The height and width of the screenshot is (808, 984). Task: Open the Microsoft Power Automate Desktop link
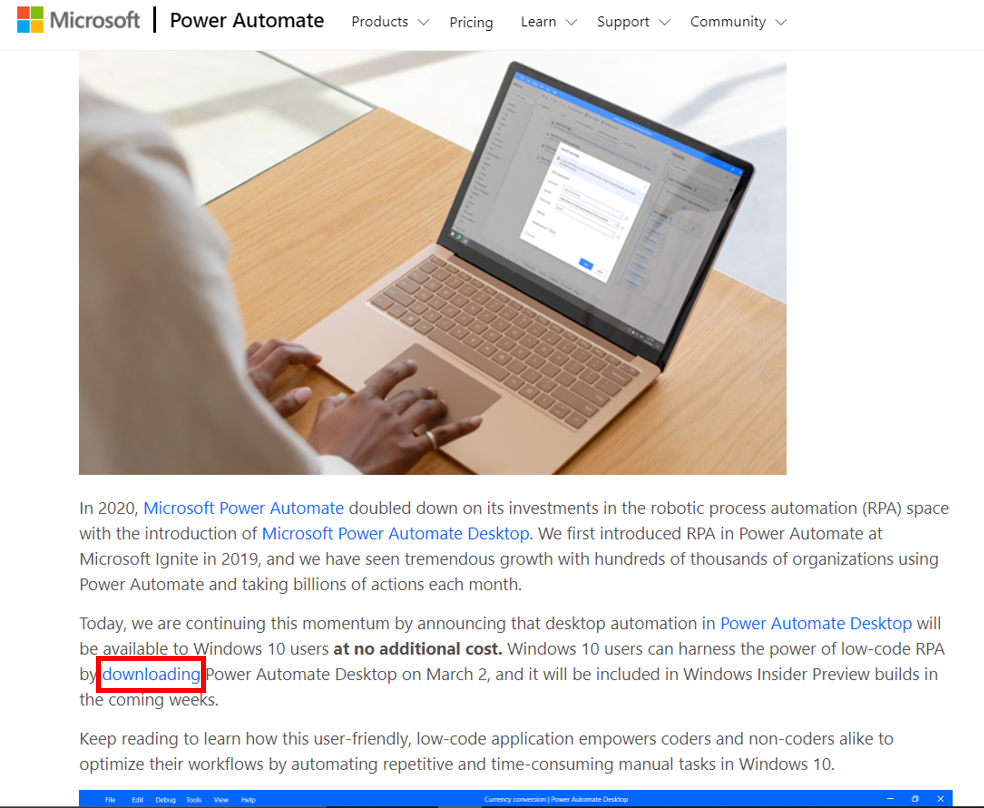pos(395,534)
